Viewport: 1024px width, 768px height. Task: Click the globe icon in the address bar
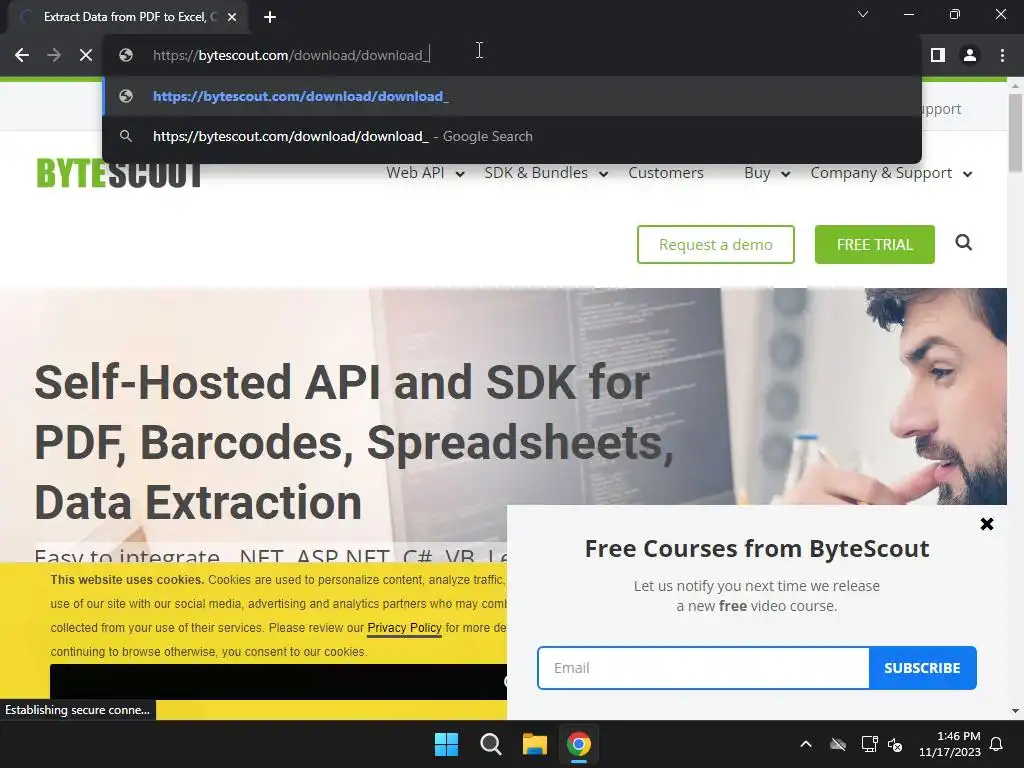coord(126,56)
